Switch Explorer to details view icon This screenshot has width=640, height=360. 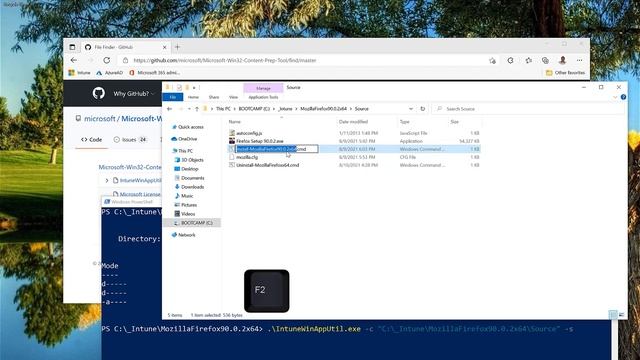click(613, 315)
